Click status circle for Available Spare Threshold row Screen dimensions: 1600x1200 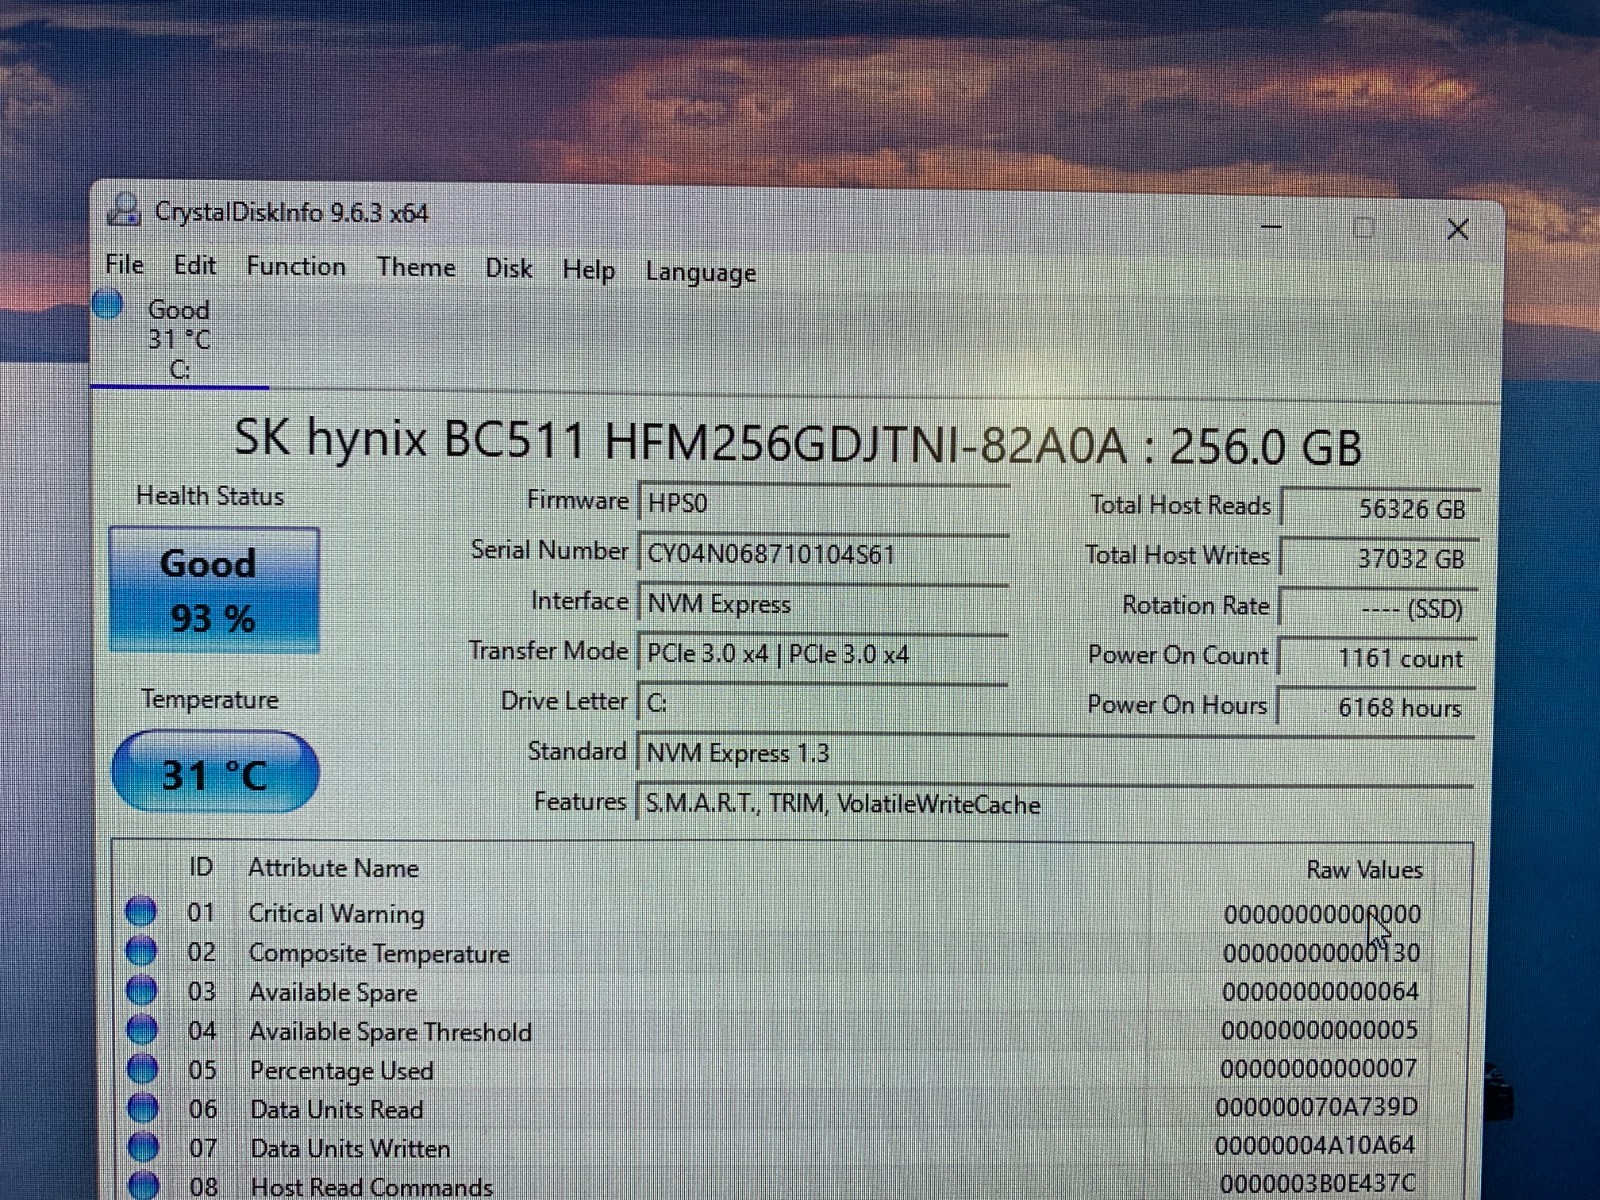(142, 1029)
